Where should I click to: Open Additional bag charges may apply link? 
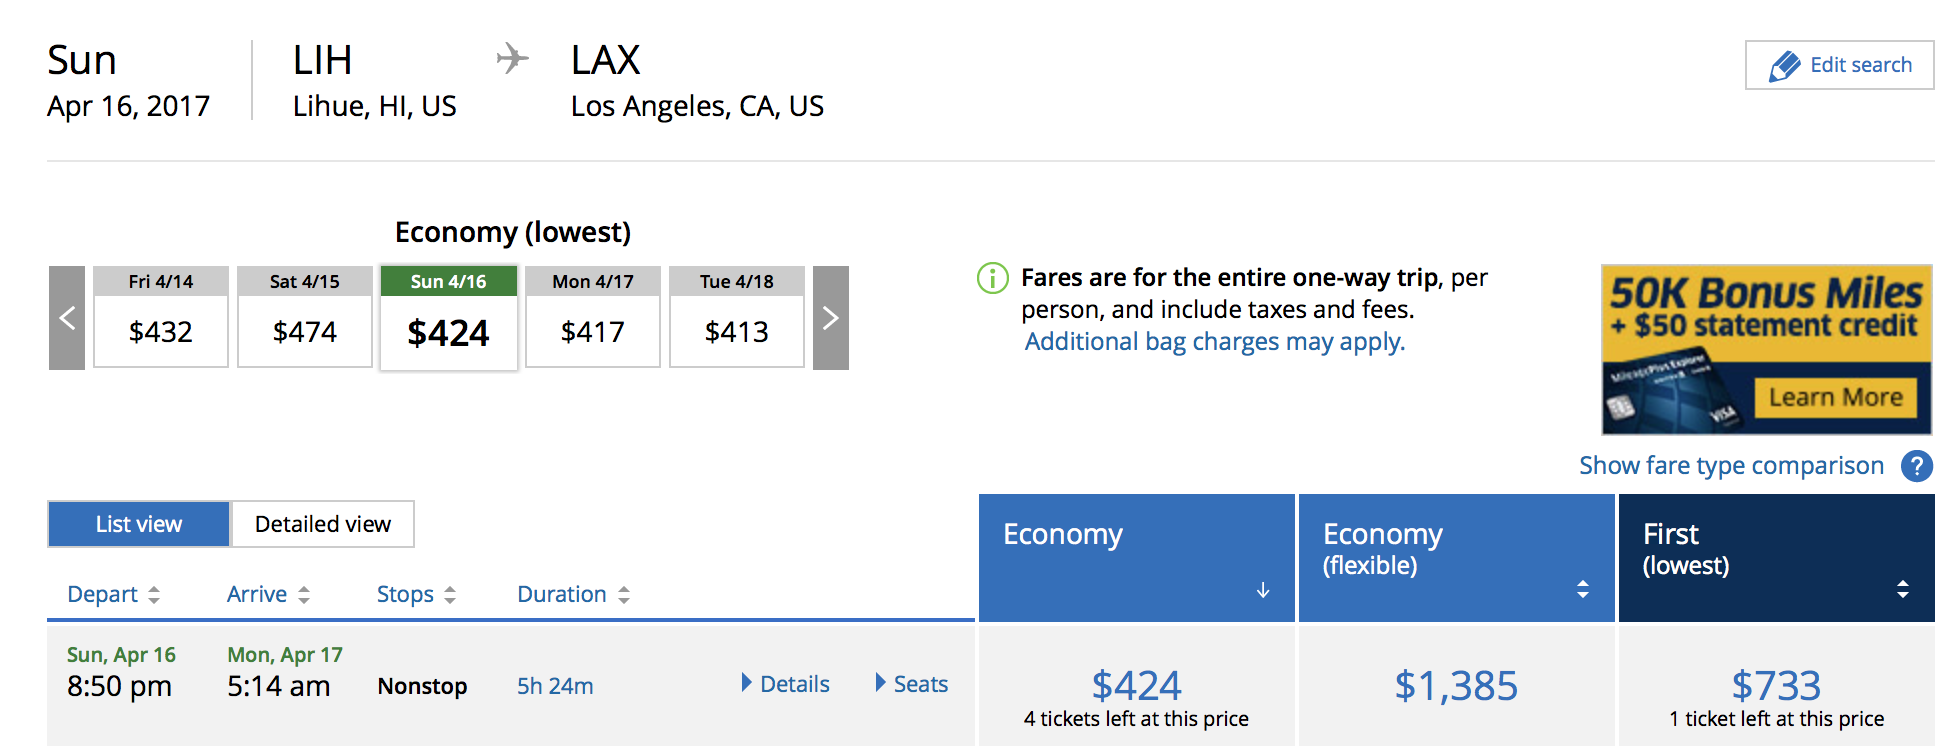1213,341
